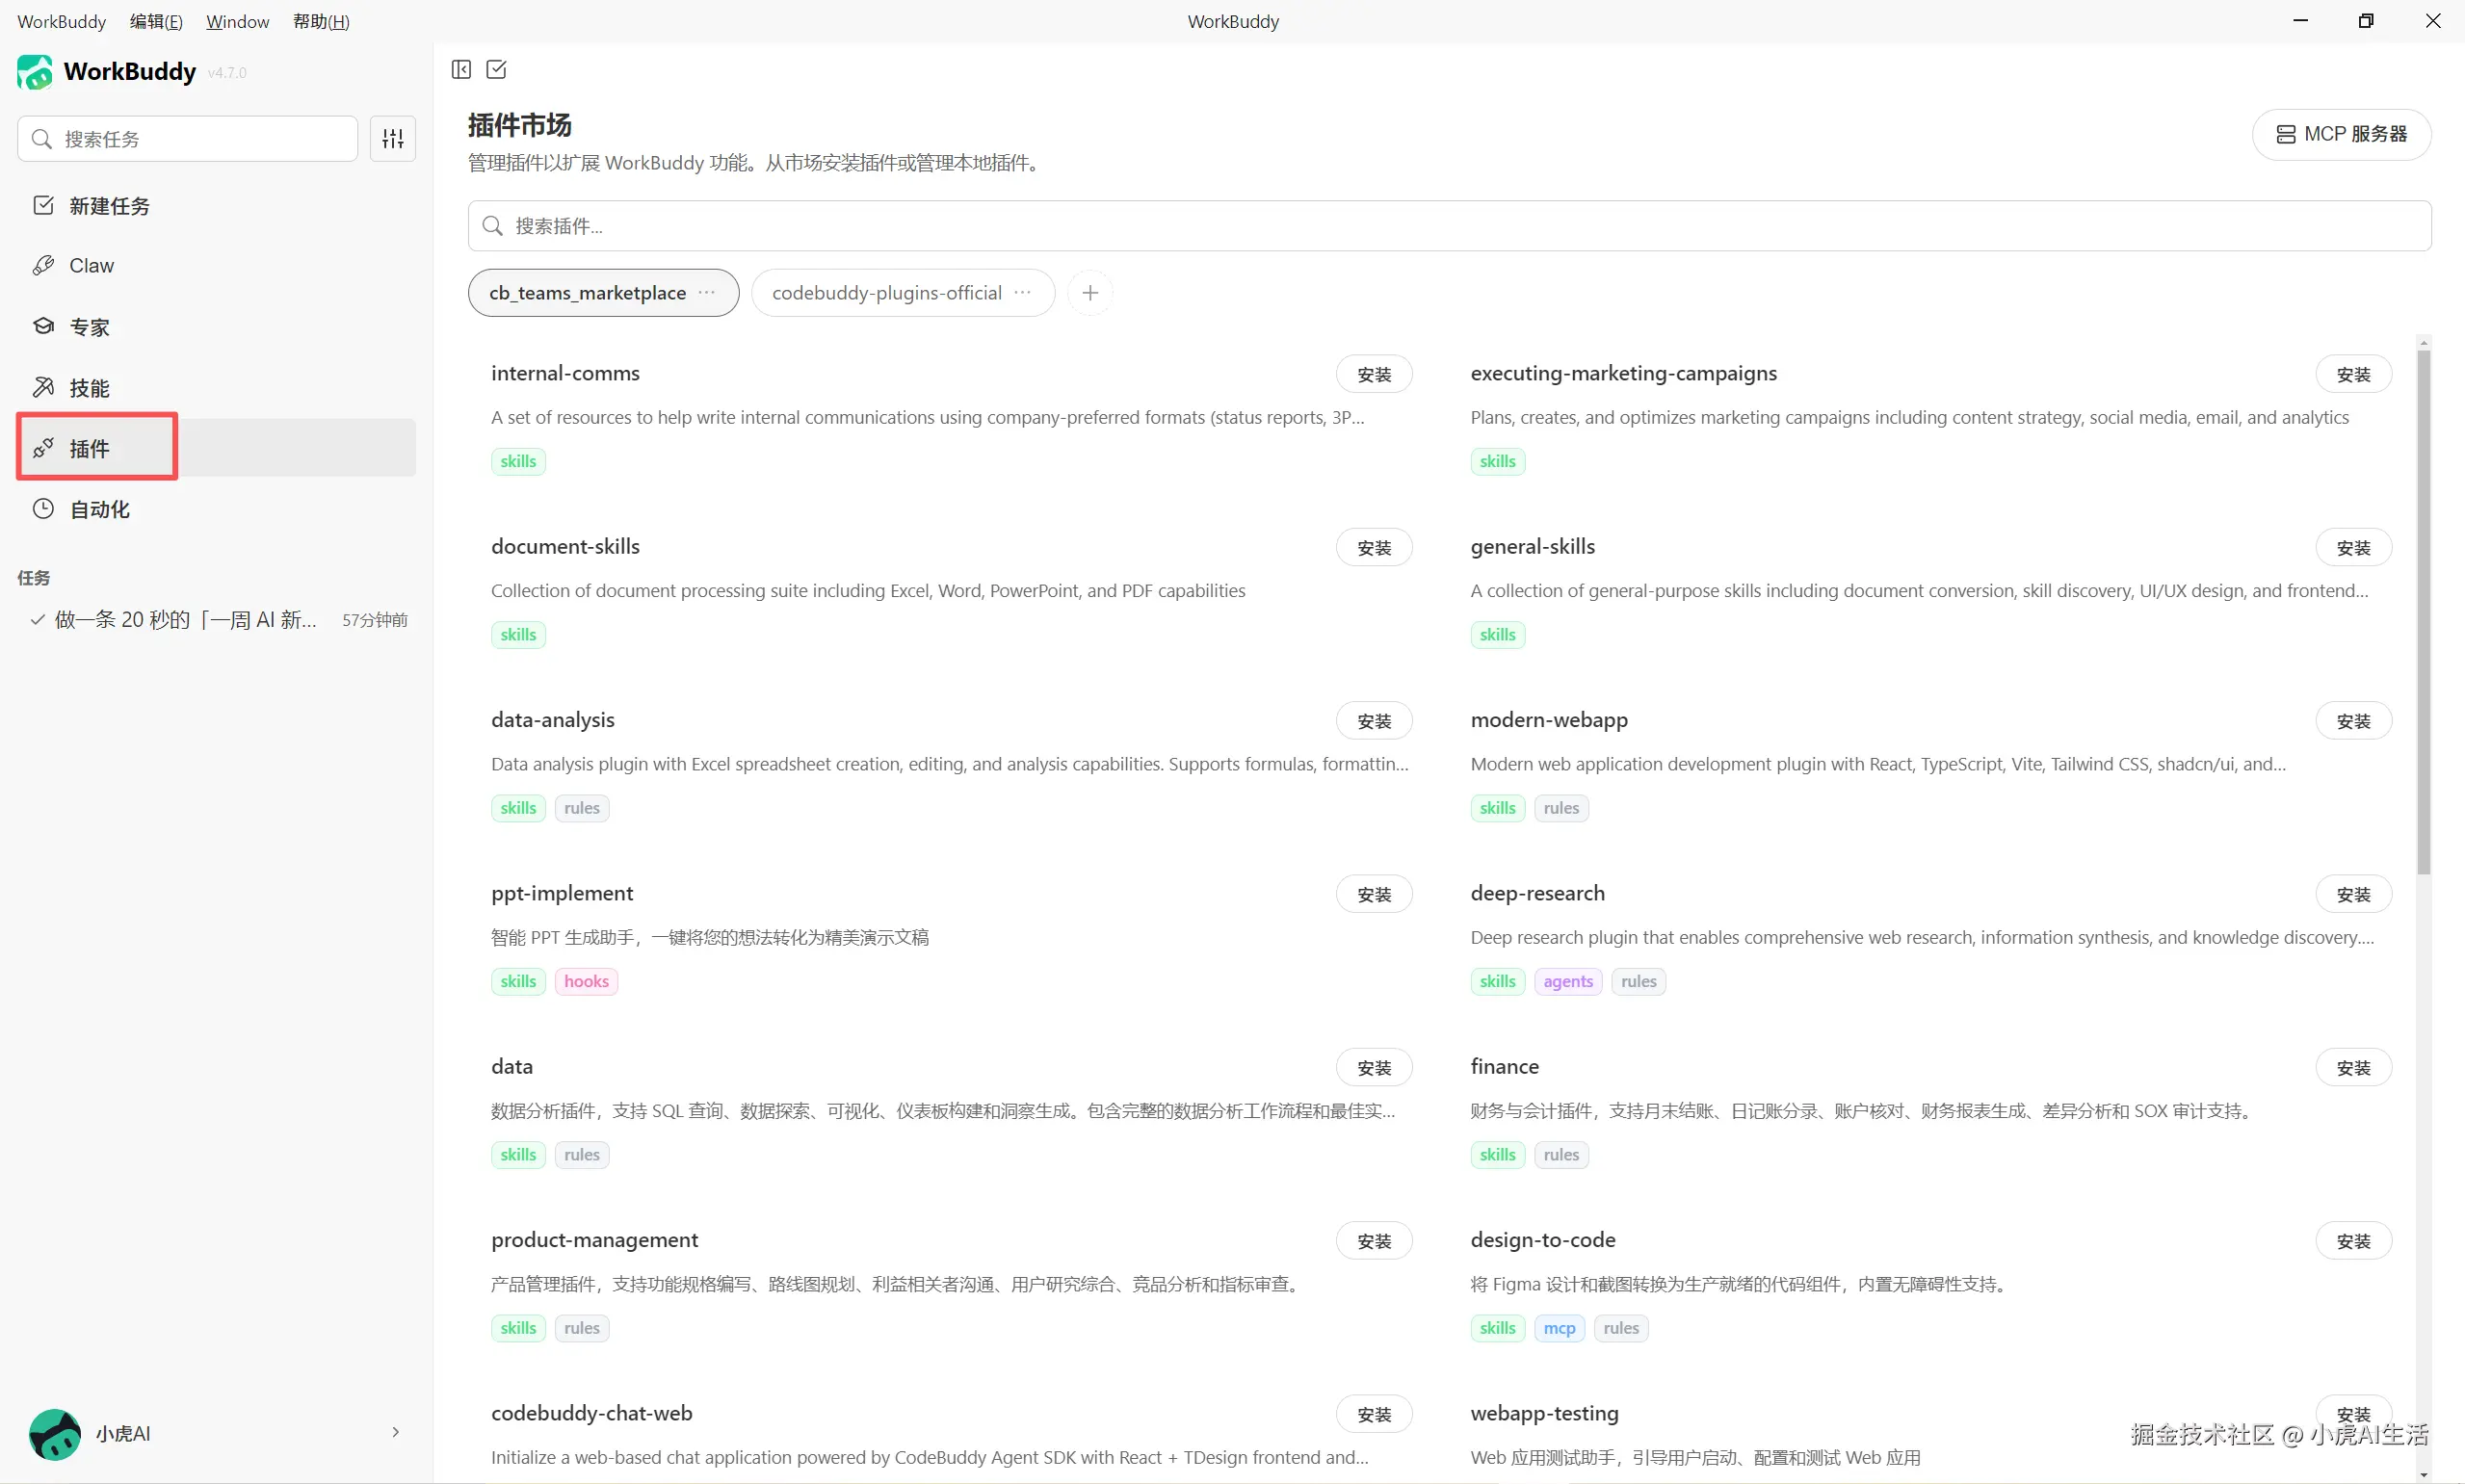This screenshot has height=1484, width=2465.
Task: Click the plus icon to add a marketplace
Action: (x=1090, y=293)
